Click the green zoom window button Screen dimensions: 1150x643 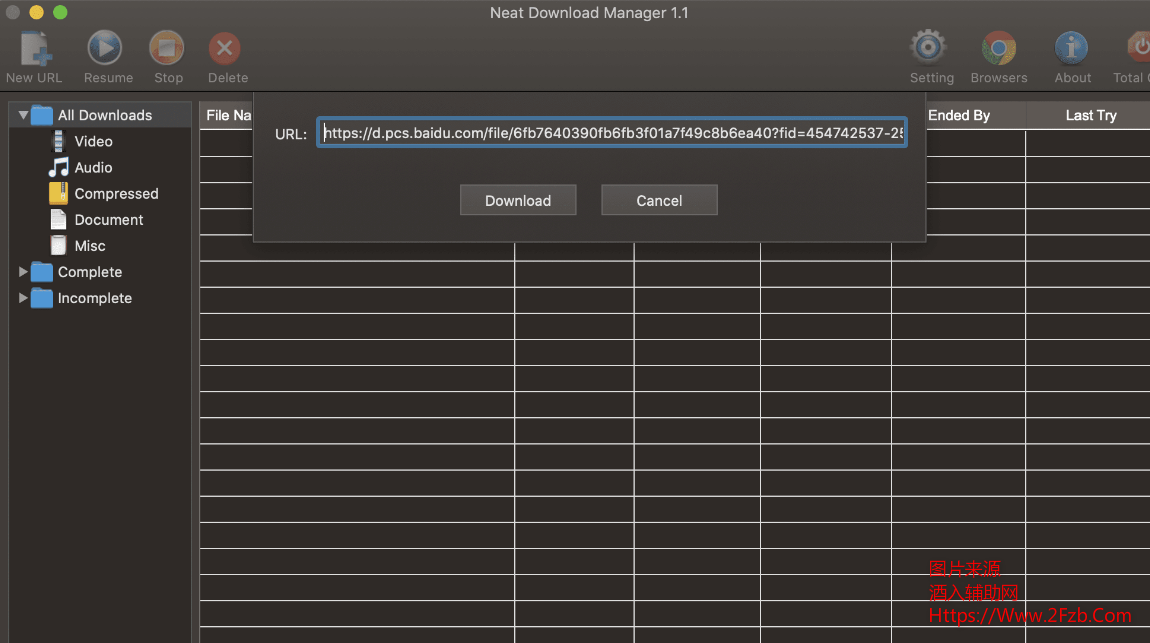pyautogui.click(x=60, y=12)
